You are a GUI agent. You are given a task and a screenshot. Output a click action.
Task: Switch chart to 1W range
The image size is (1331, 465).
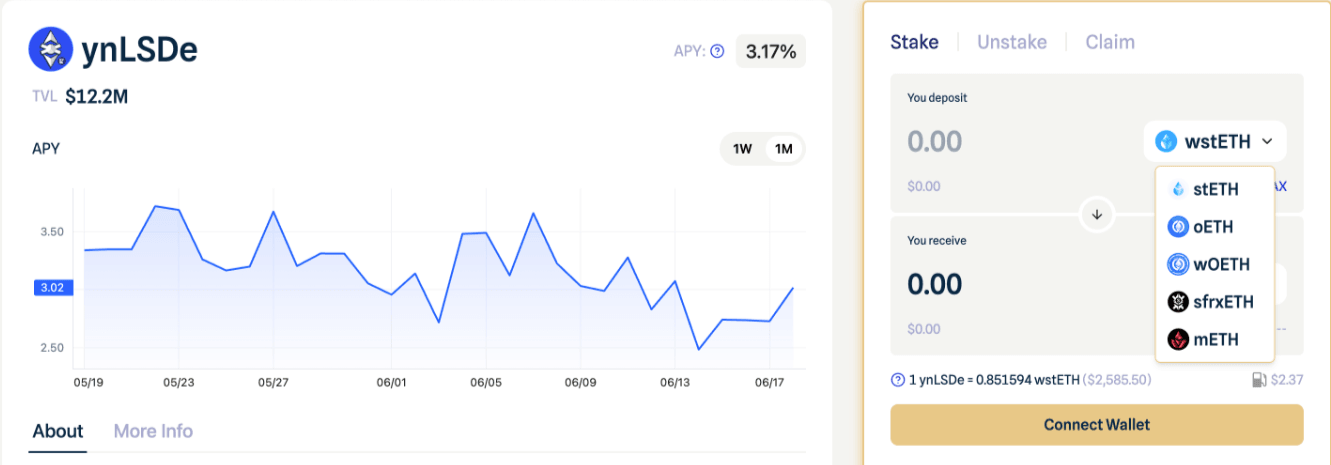click(x=742, y=149)
